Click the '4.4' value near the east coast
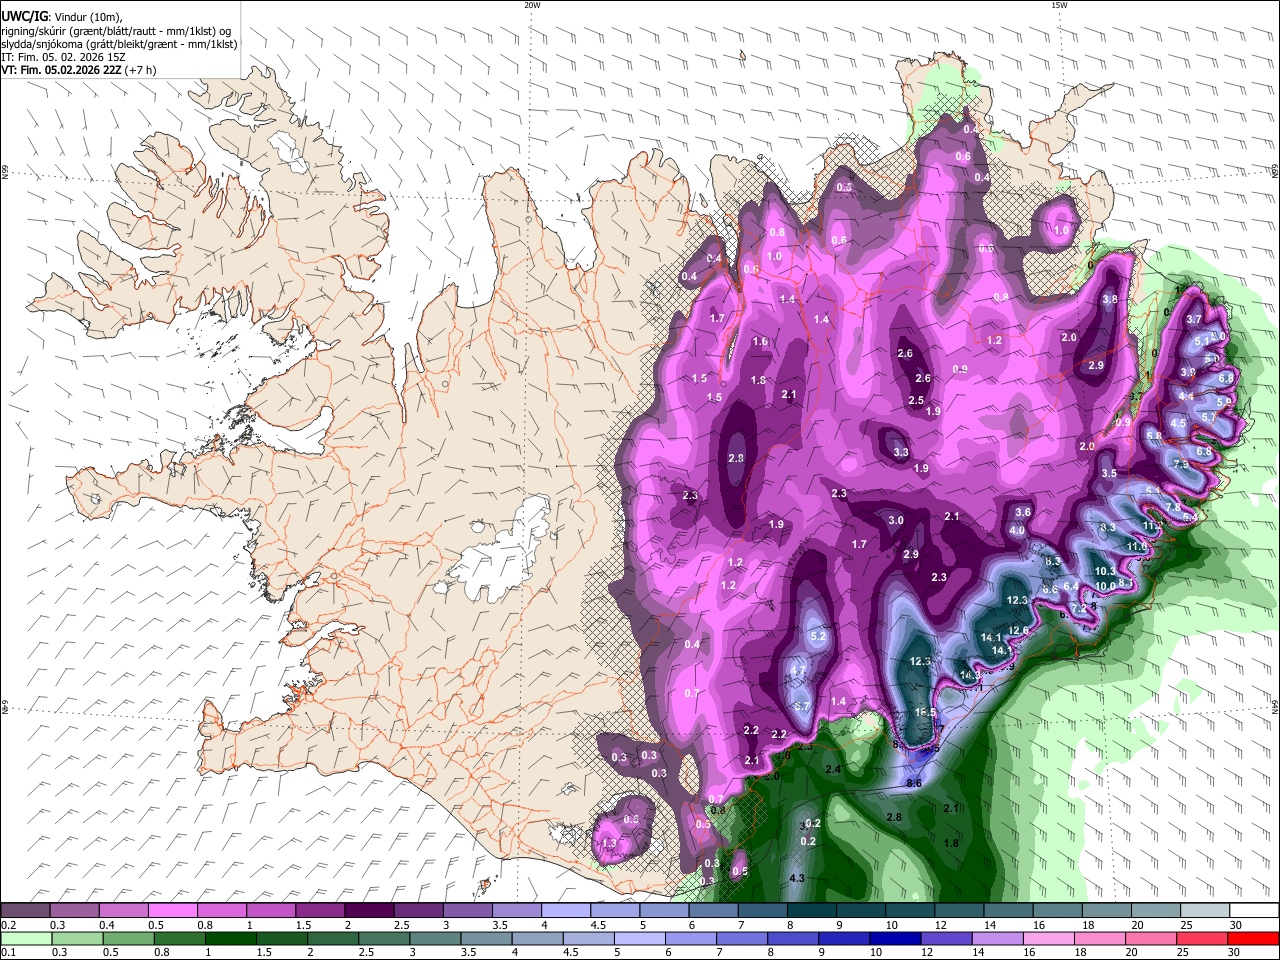This screenshot has height=960, width=1280. [x=1186, y=397]
